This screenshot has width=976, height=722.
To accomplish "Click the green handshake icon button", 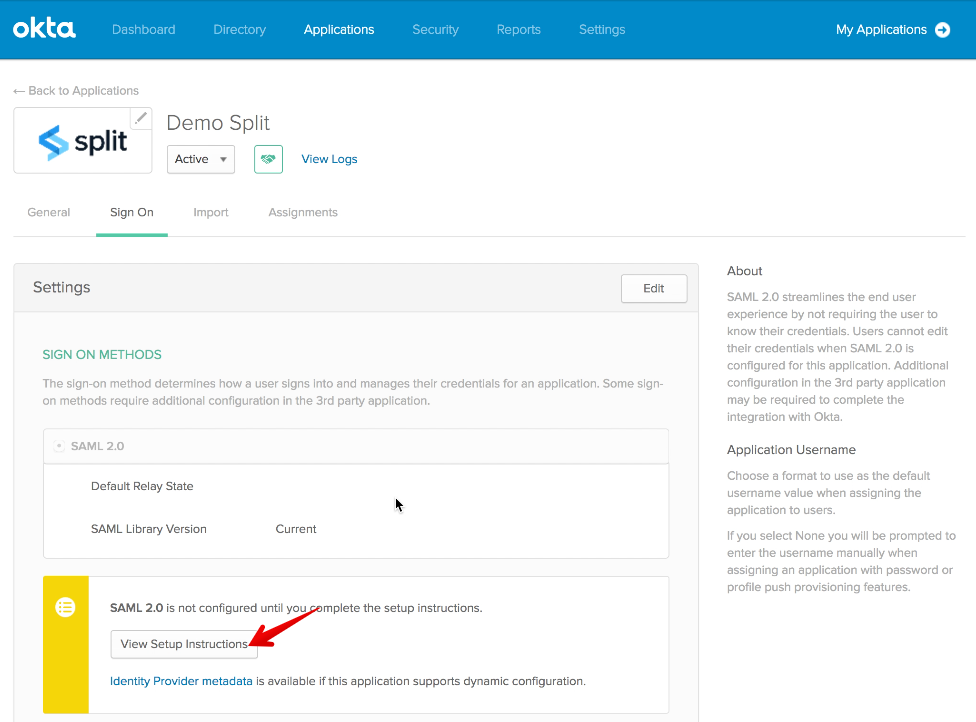I will pos(268,159).
